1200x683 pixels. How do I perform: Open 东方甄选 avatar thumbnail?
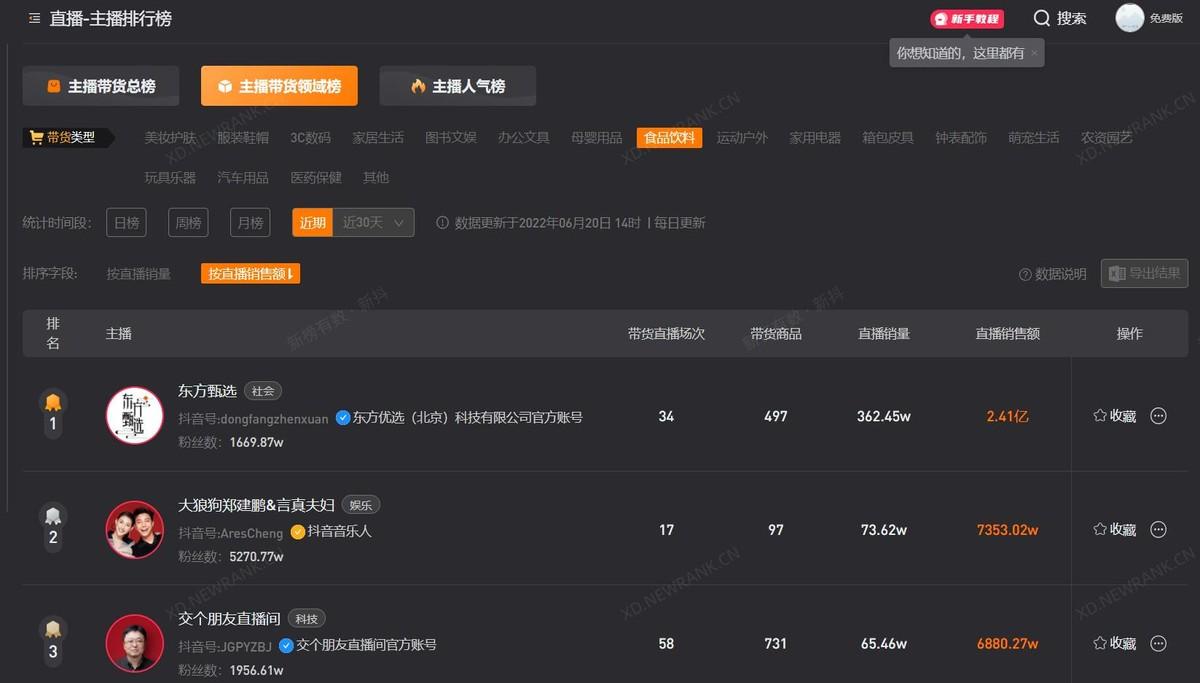click(x=135, y=415)
